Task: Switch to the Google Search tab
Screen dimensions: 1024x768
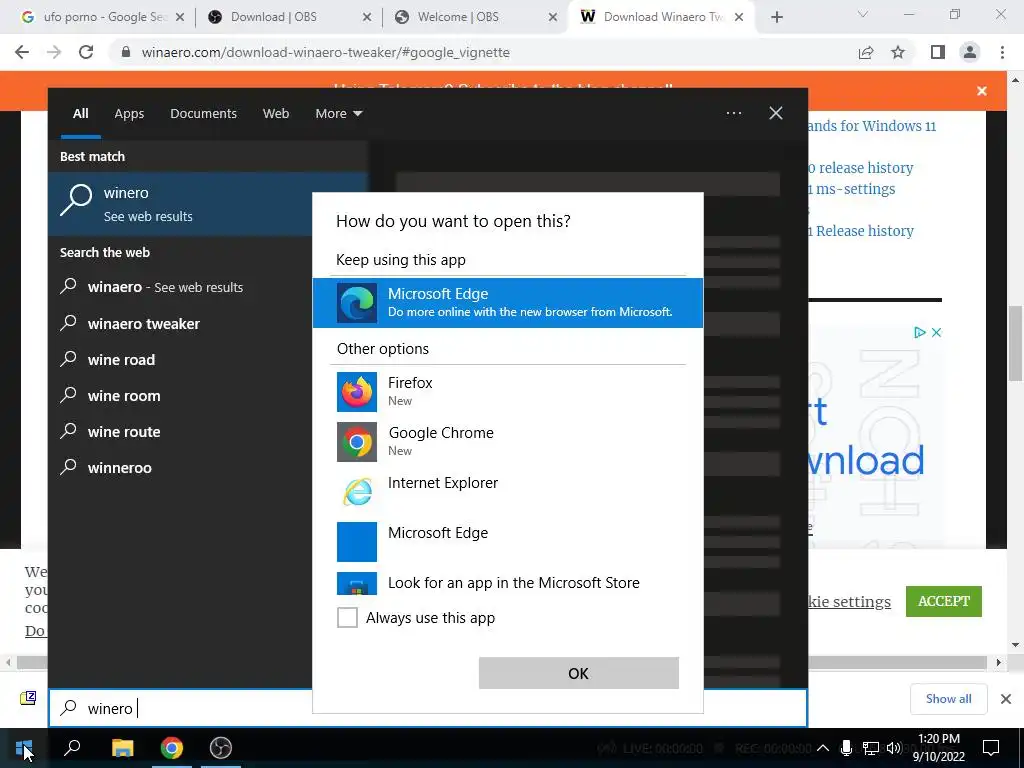Action: [101, 17]
